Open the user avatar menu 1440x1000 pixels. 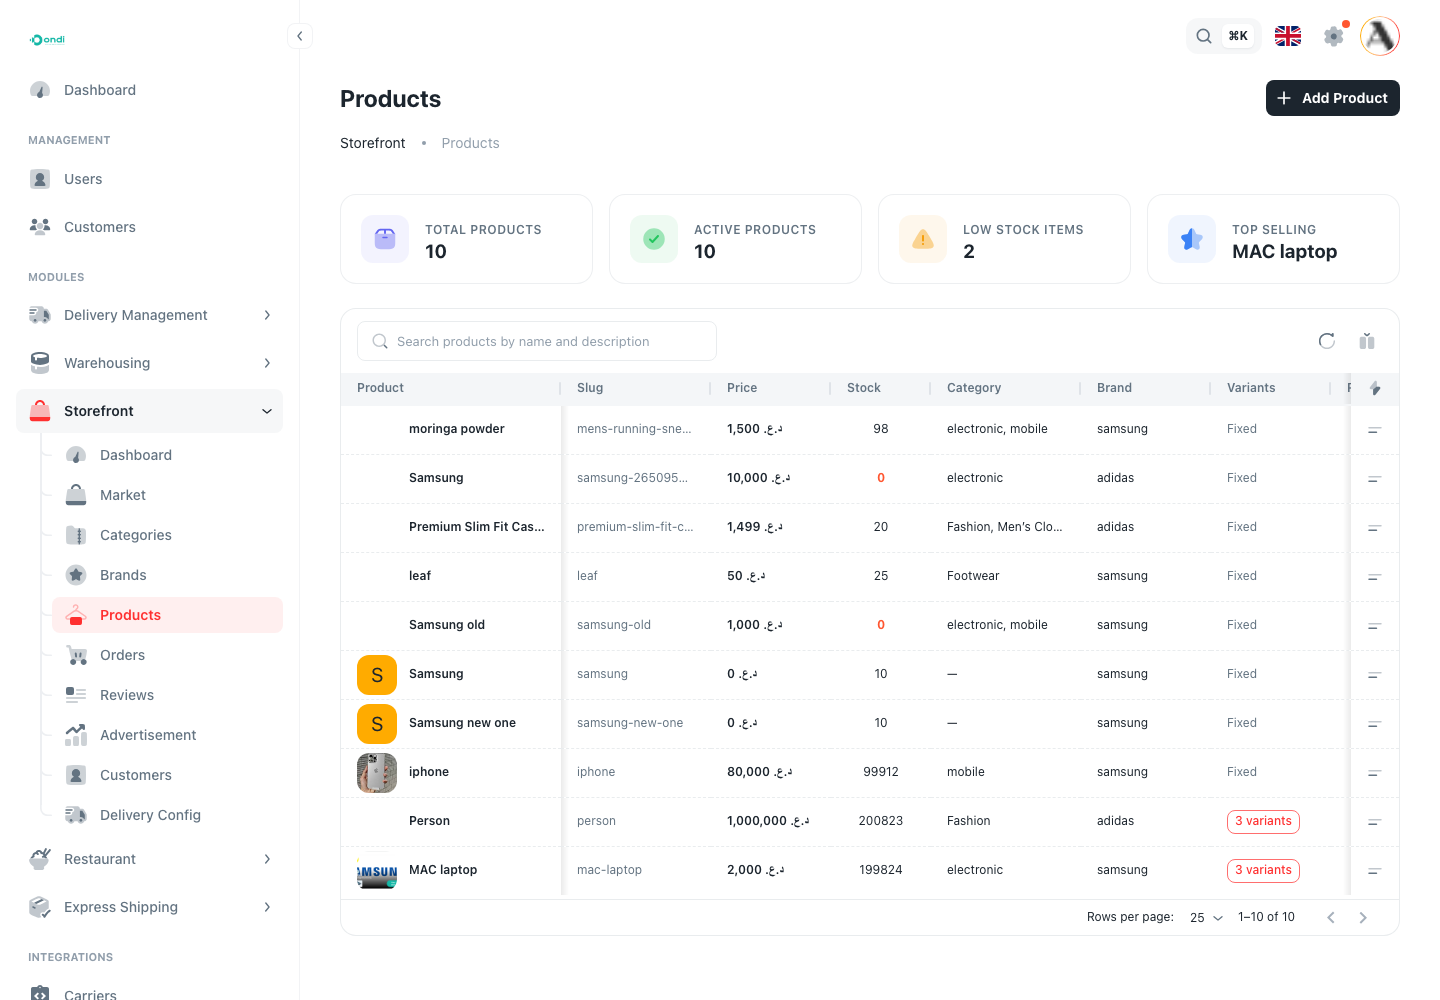tap(1380, 36)
